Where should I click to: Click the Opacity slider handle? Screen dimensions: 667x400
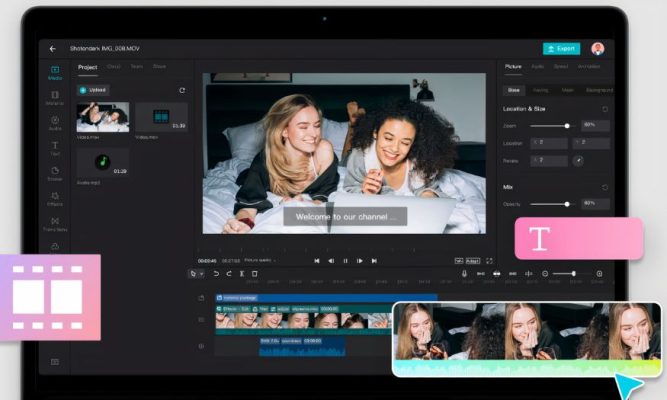tap(568, 203)
